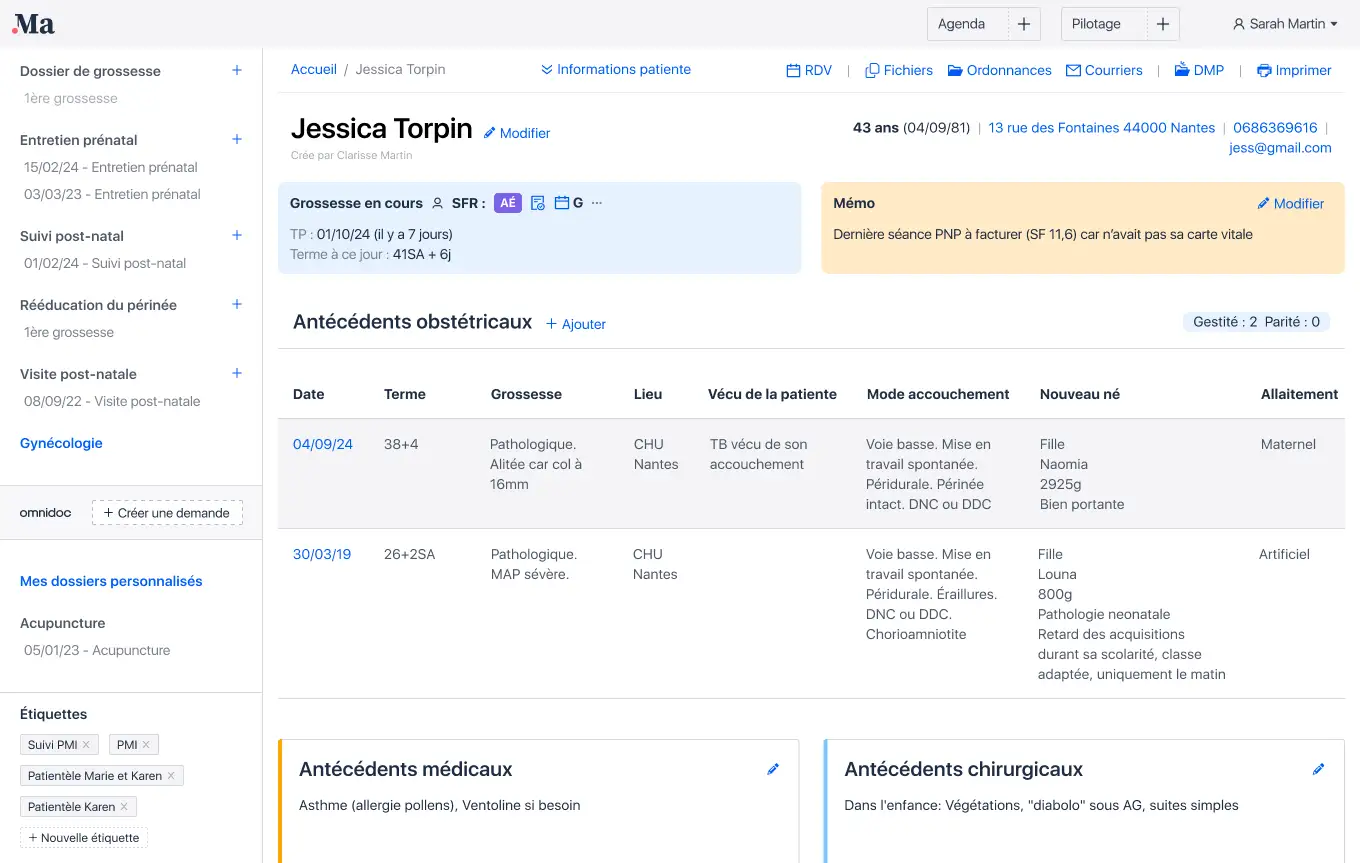Screen dimensions: 1360x863
Task: Open more options via ellipsis in Grossesse en cours
Action: tap(596, 205)
